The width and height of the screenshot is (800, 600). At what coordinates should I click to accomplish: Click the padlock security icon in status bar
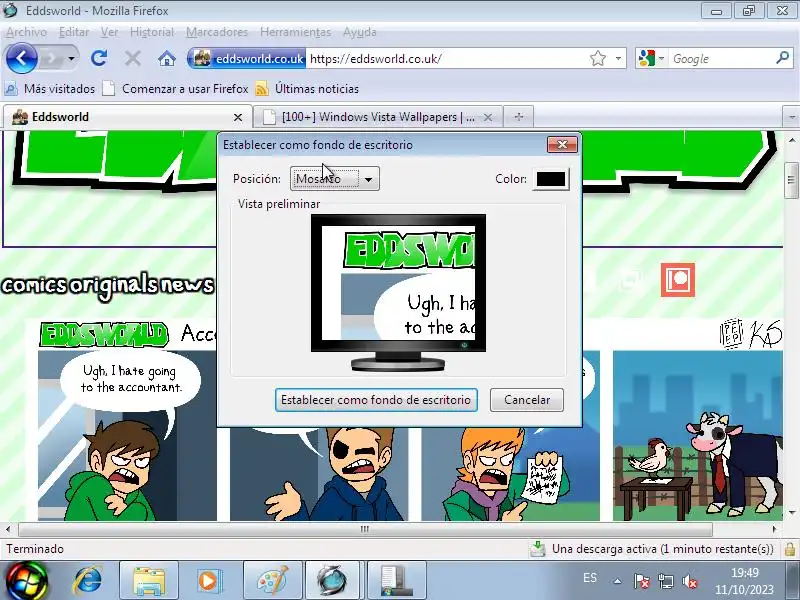(x=789, y=549)
